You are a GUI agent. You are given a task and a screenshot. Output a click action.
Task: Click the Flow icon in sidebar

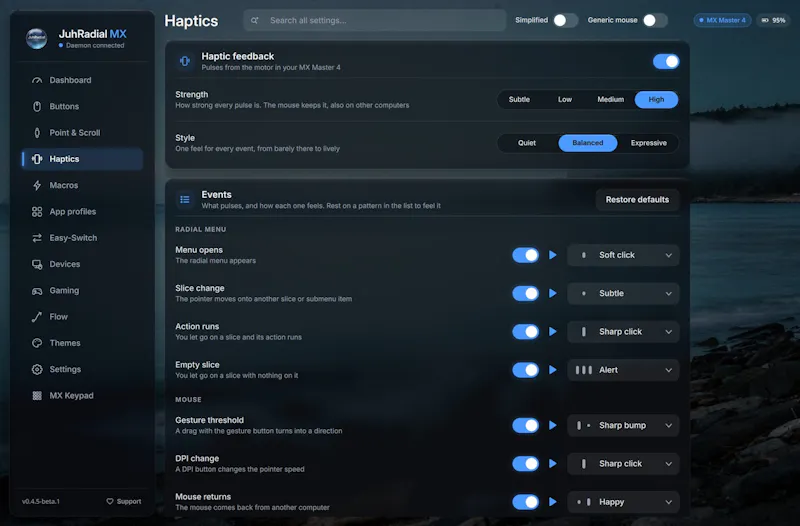click(37, 317)
